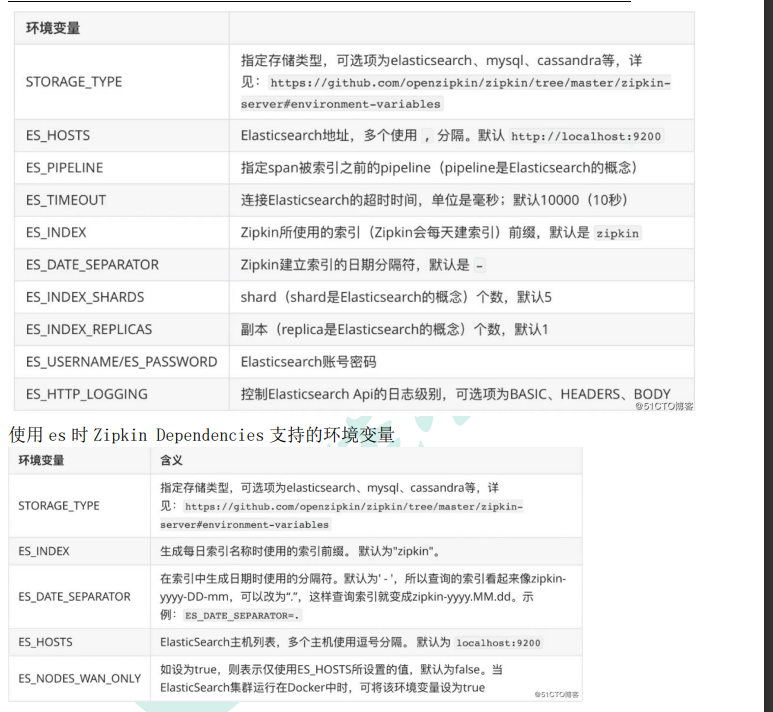773x712 pixels.
Task: Click the 副本 replica 默认1 description
Action: pyautogui.click(x=394, y=329)
